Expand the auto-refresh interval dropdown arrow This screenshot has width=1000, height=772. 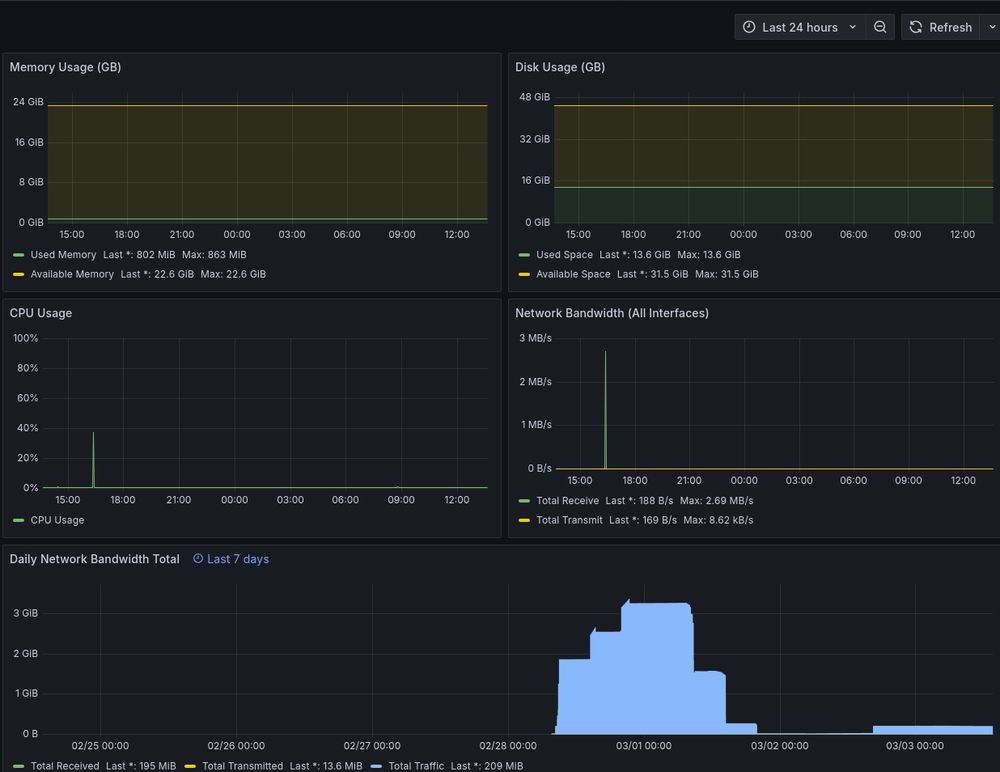[991, 27]
